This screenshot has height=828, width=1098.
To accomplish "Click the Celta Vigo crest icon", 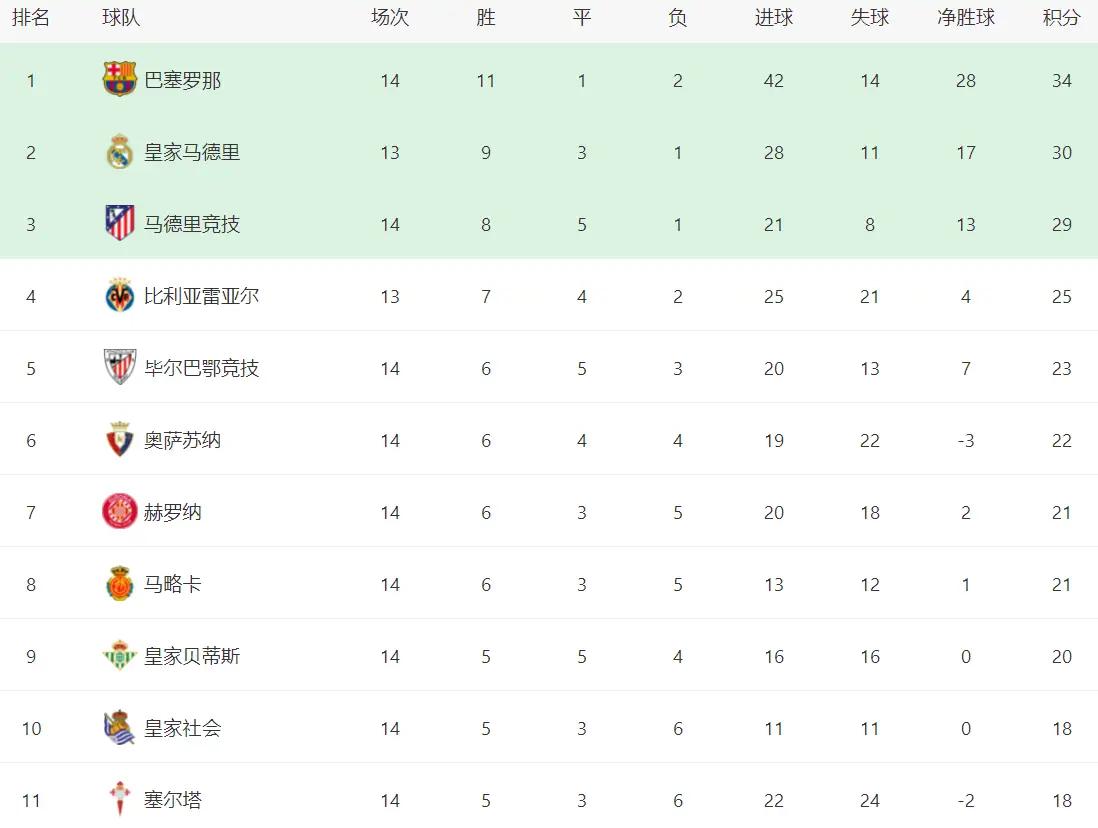I will 120,799.
